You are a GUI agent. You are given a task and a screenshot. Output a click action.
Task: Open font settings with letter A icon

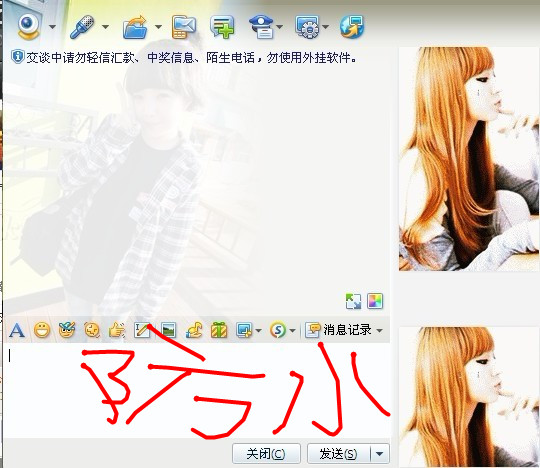coord(17,330)
